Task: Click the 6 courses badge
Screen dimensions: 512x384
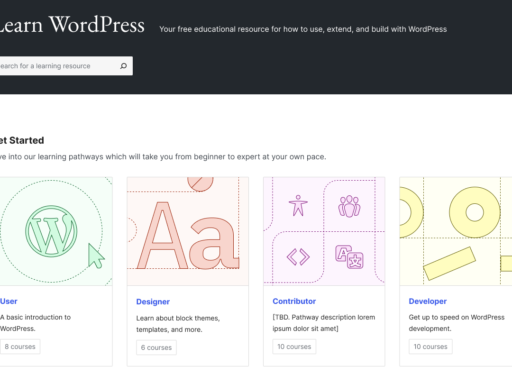Action: (x=156, y=348)
